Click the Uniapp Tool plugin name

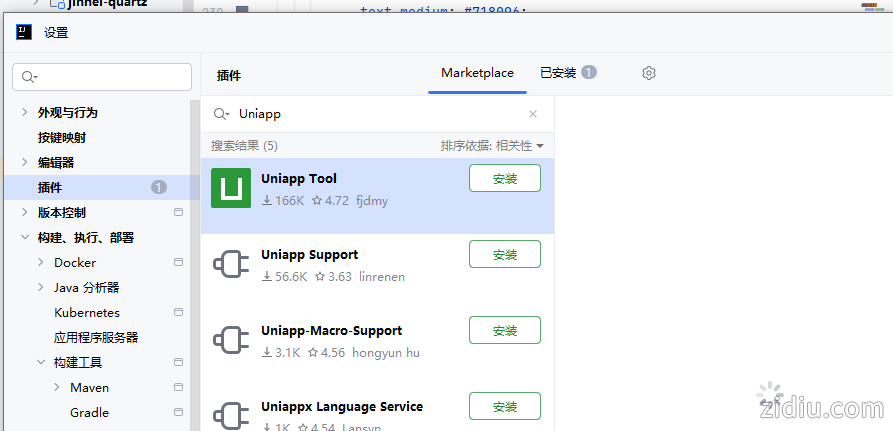[x=299, y=178]
